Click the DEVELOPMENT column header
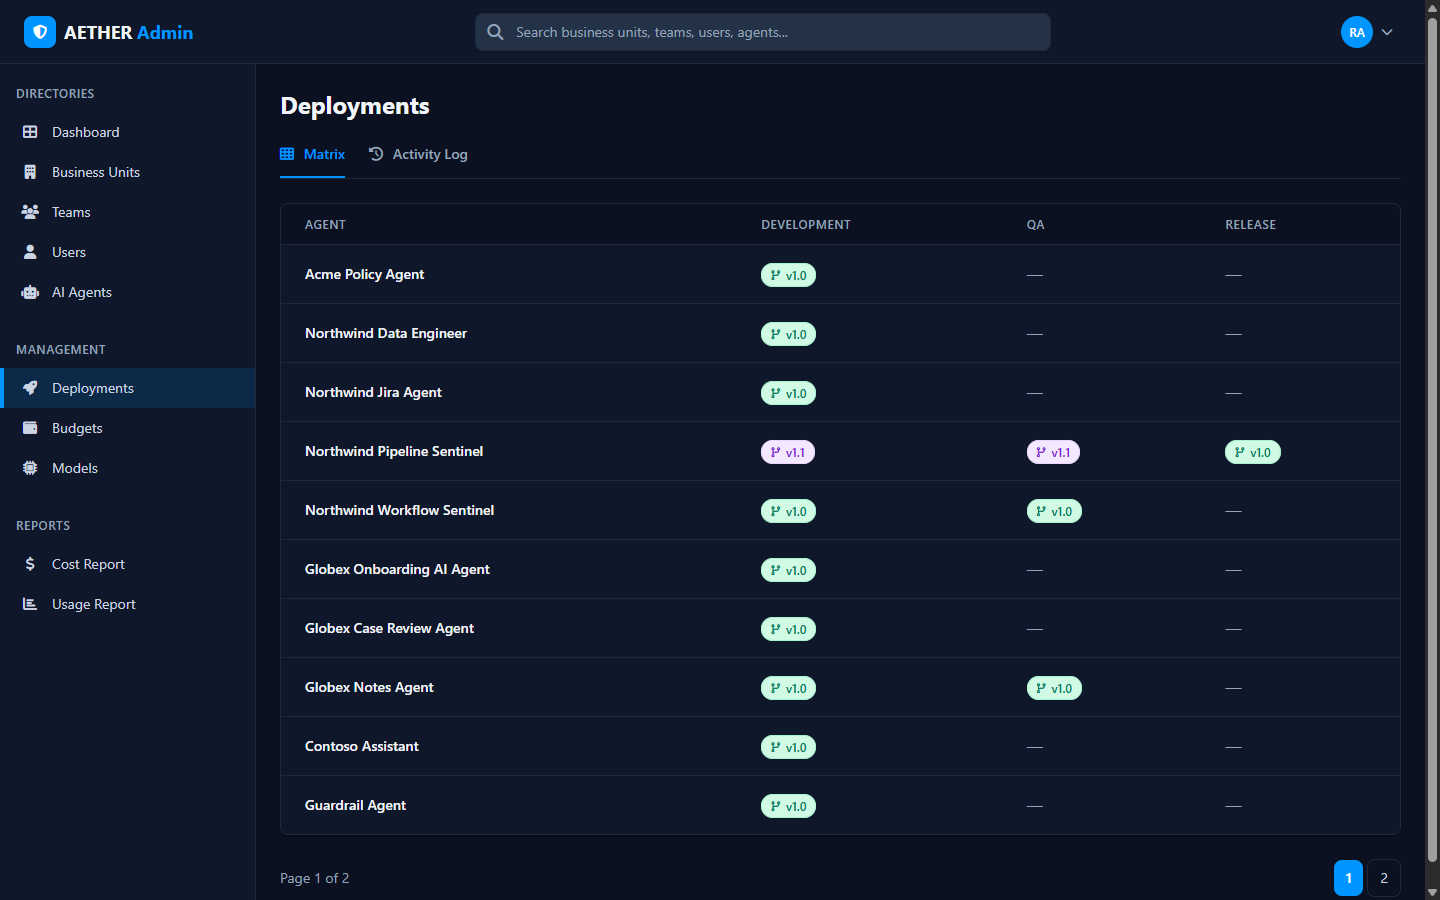1440x900 pixels. coord(806,225)
